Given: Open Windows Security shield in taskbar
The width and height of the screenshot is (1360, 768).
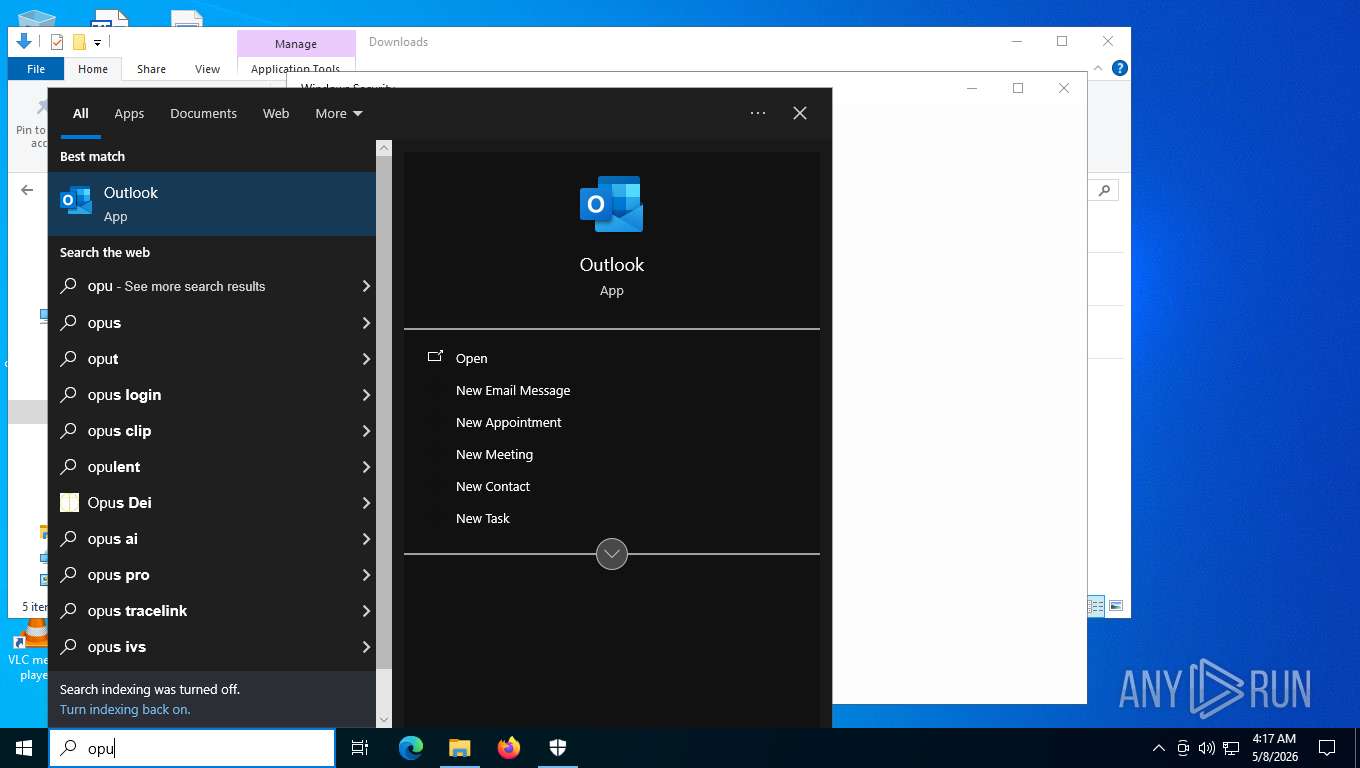Looking at the screenshot, I should click(x=558, y=748).
